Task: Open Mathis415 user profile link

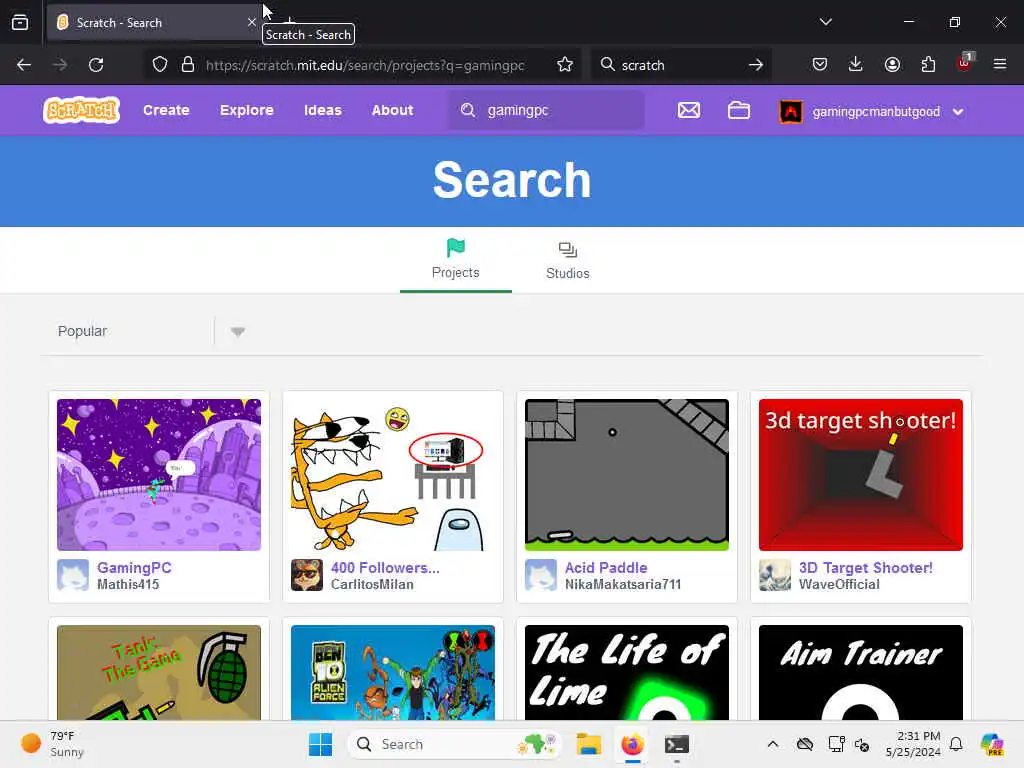Action: pos(128,584)
